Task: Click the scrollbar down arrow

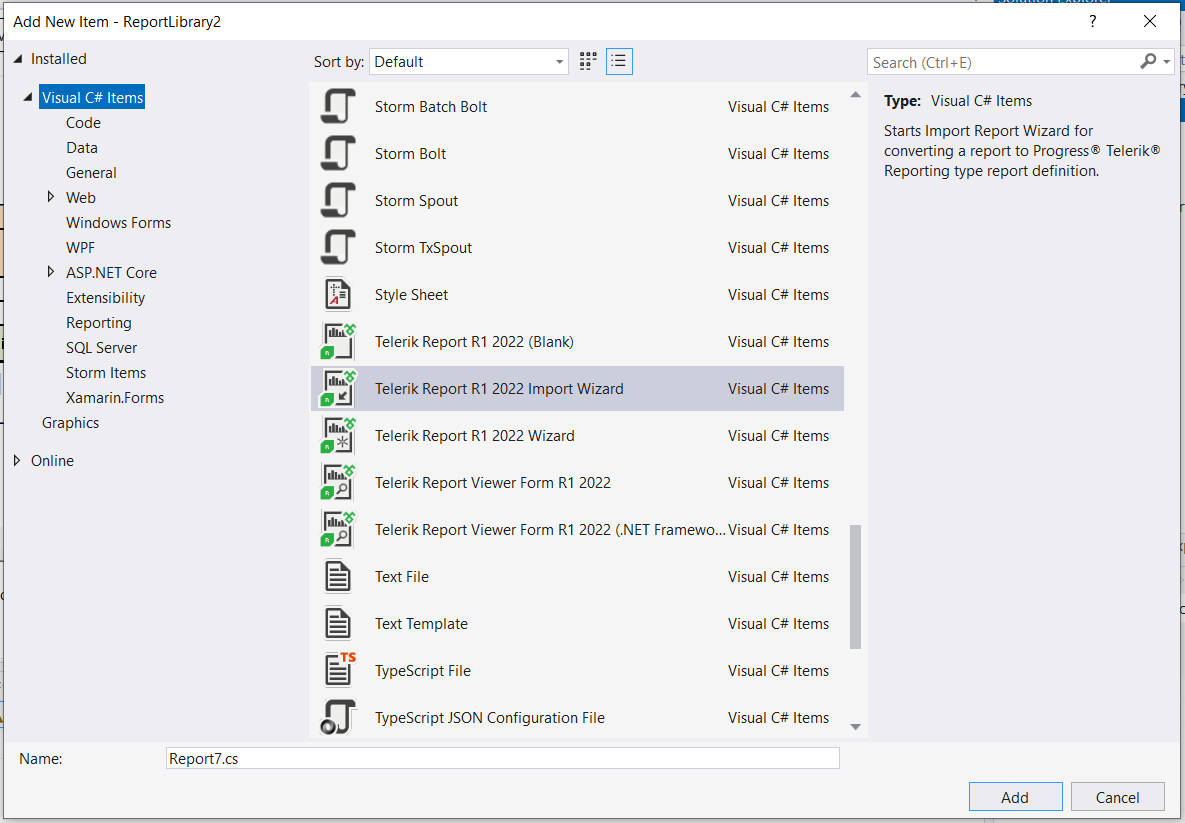Action: coord(855,727)
